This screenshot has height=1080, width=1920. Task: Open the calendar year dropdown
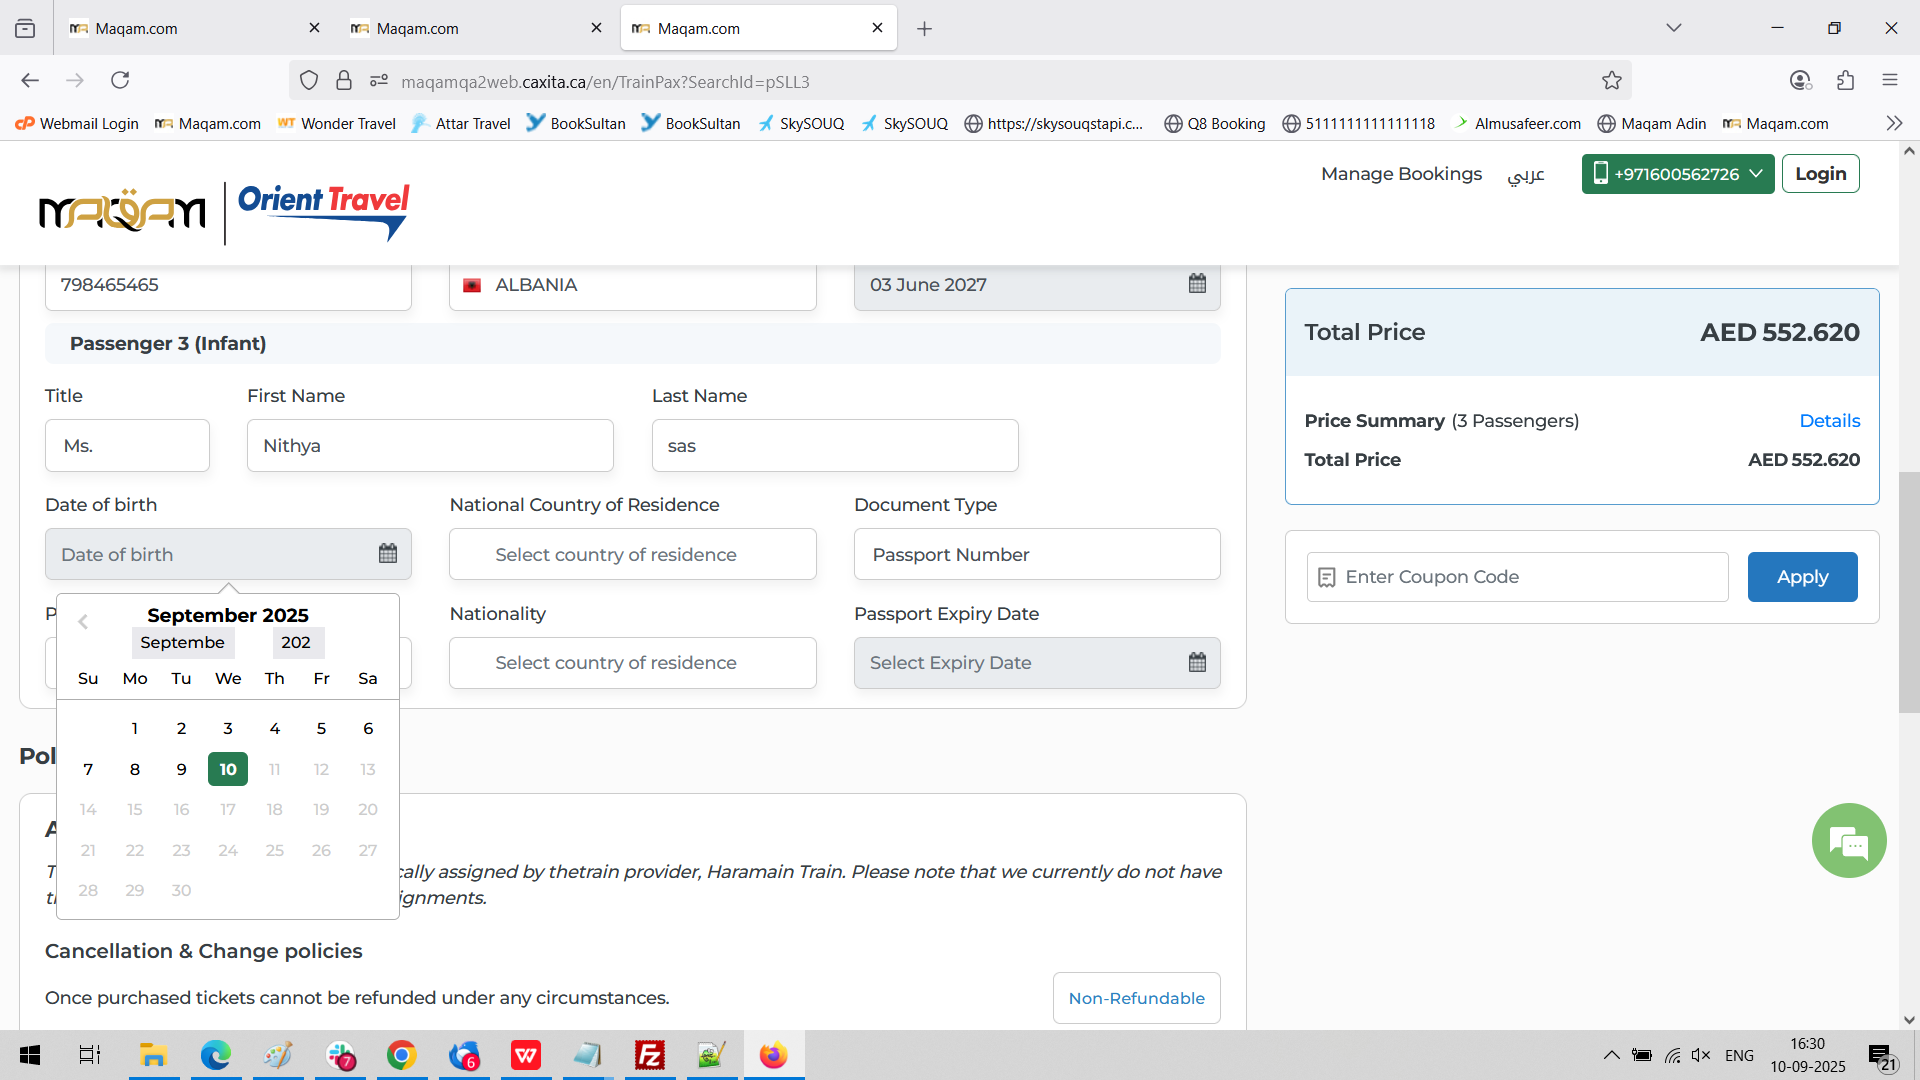tap(297, 643)
